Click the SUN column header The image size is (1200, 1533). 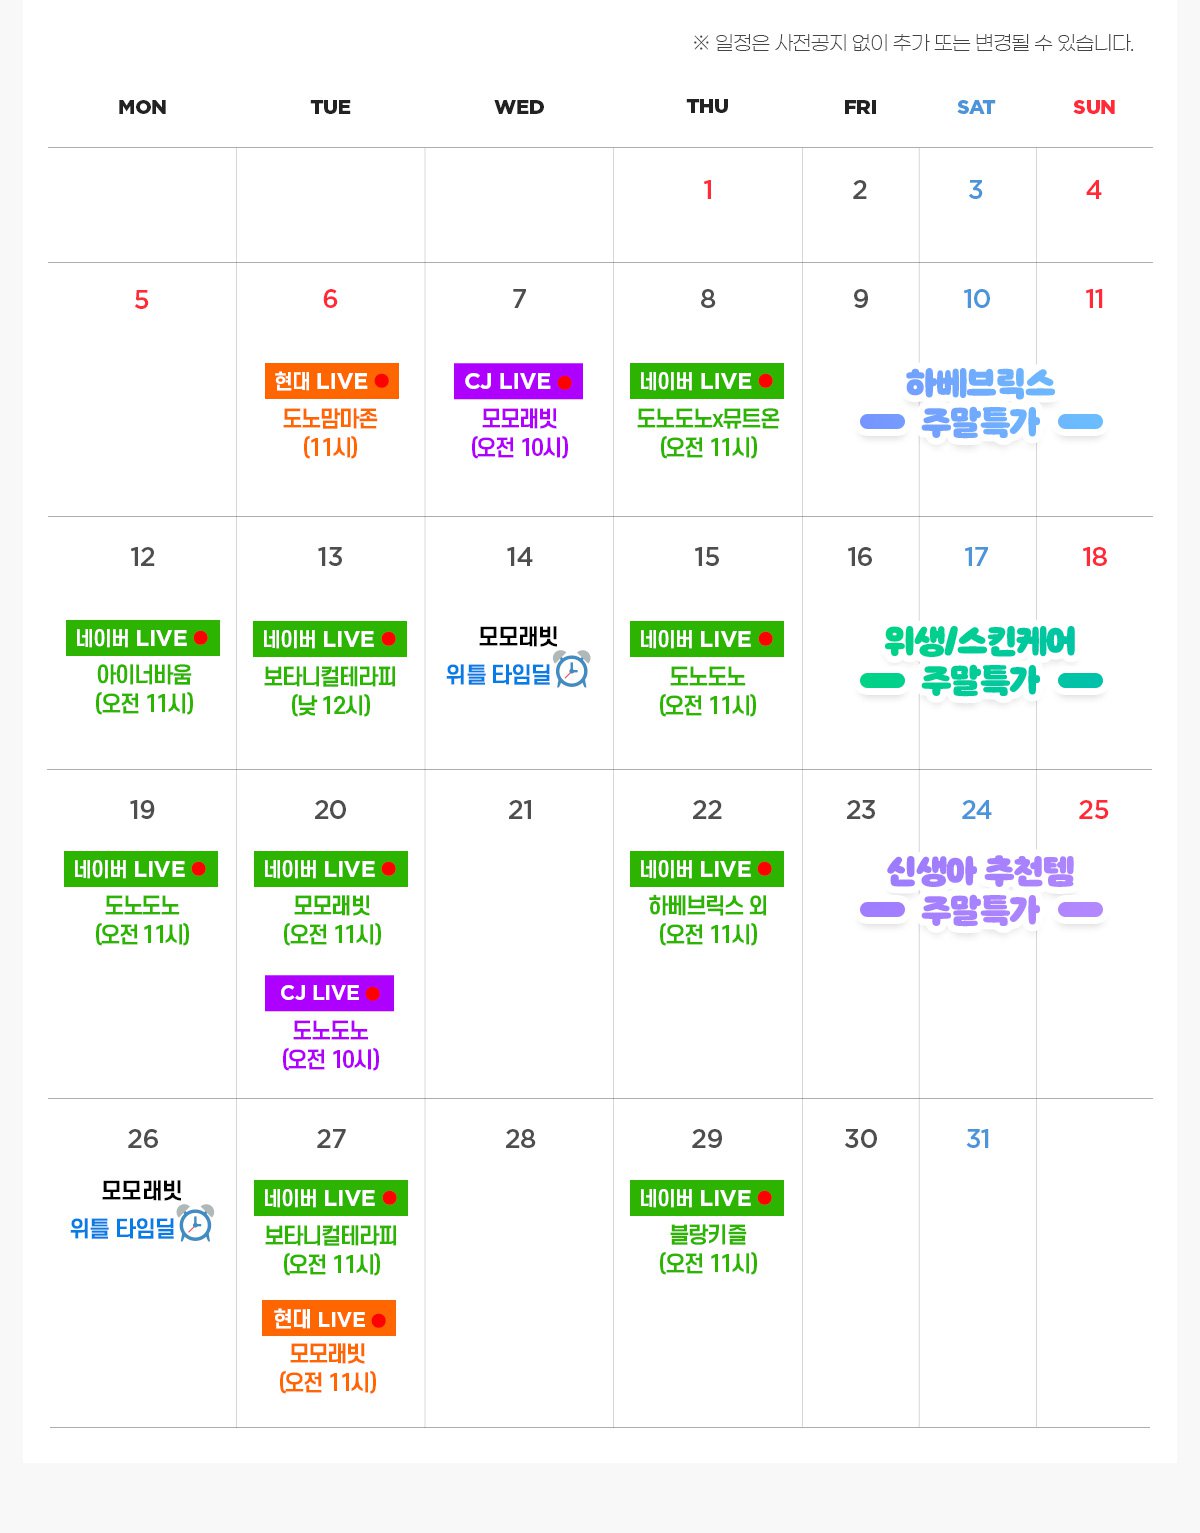click(1094, 107)
